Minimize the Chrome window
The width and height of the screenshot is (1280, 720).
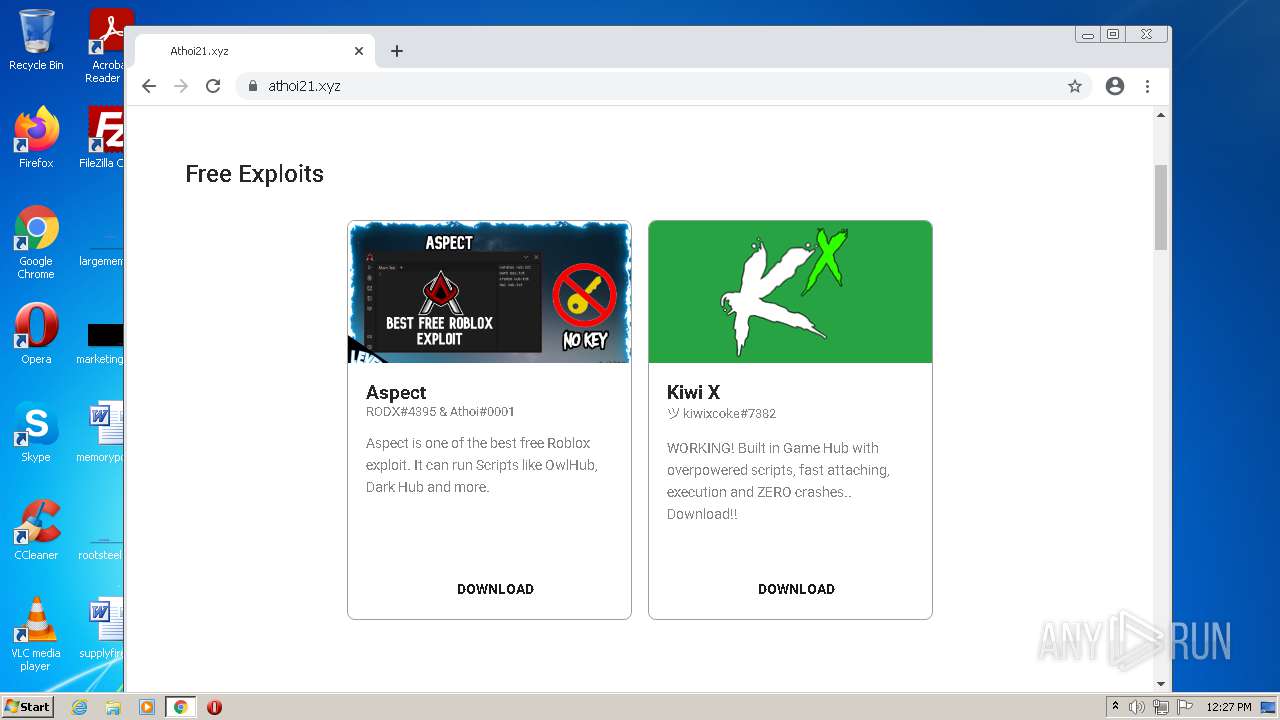[x=1088, y=34]
